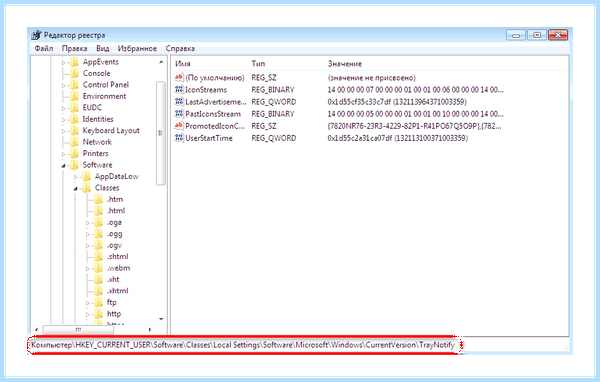Click the EUDC folder icon
The height and width of the screenshot is (382, 600).
(x=75, y=108)
